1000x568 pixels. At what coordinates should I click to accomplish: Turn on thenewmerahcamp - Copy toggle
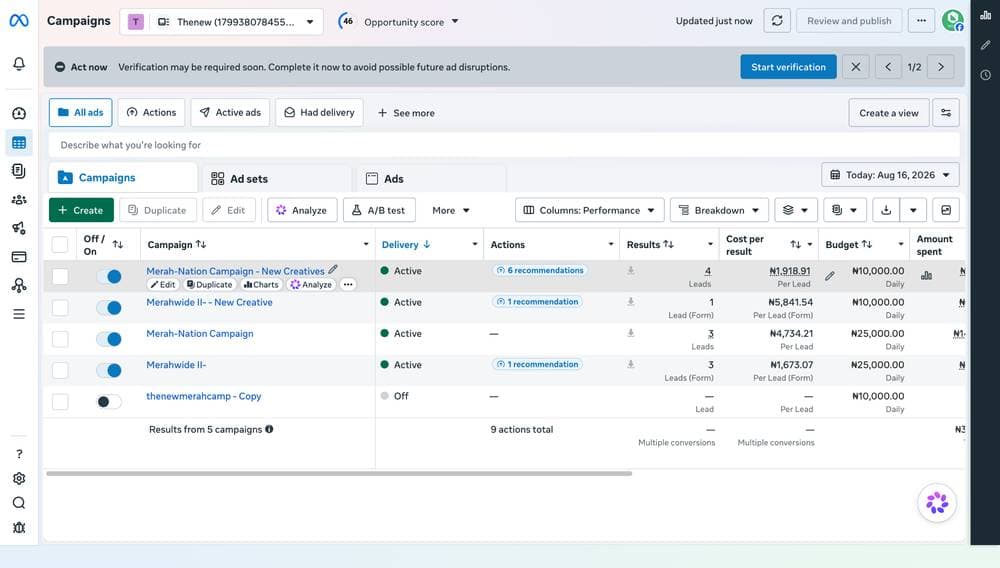[109, 401]
